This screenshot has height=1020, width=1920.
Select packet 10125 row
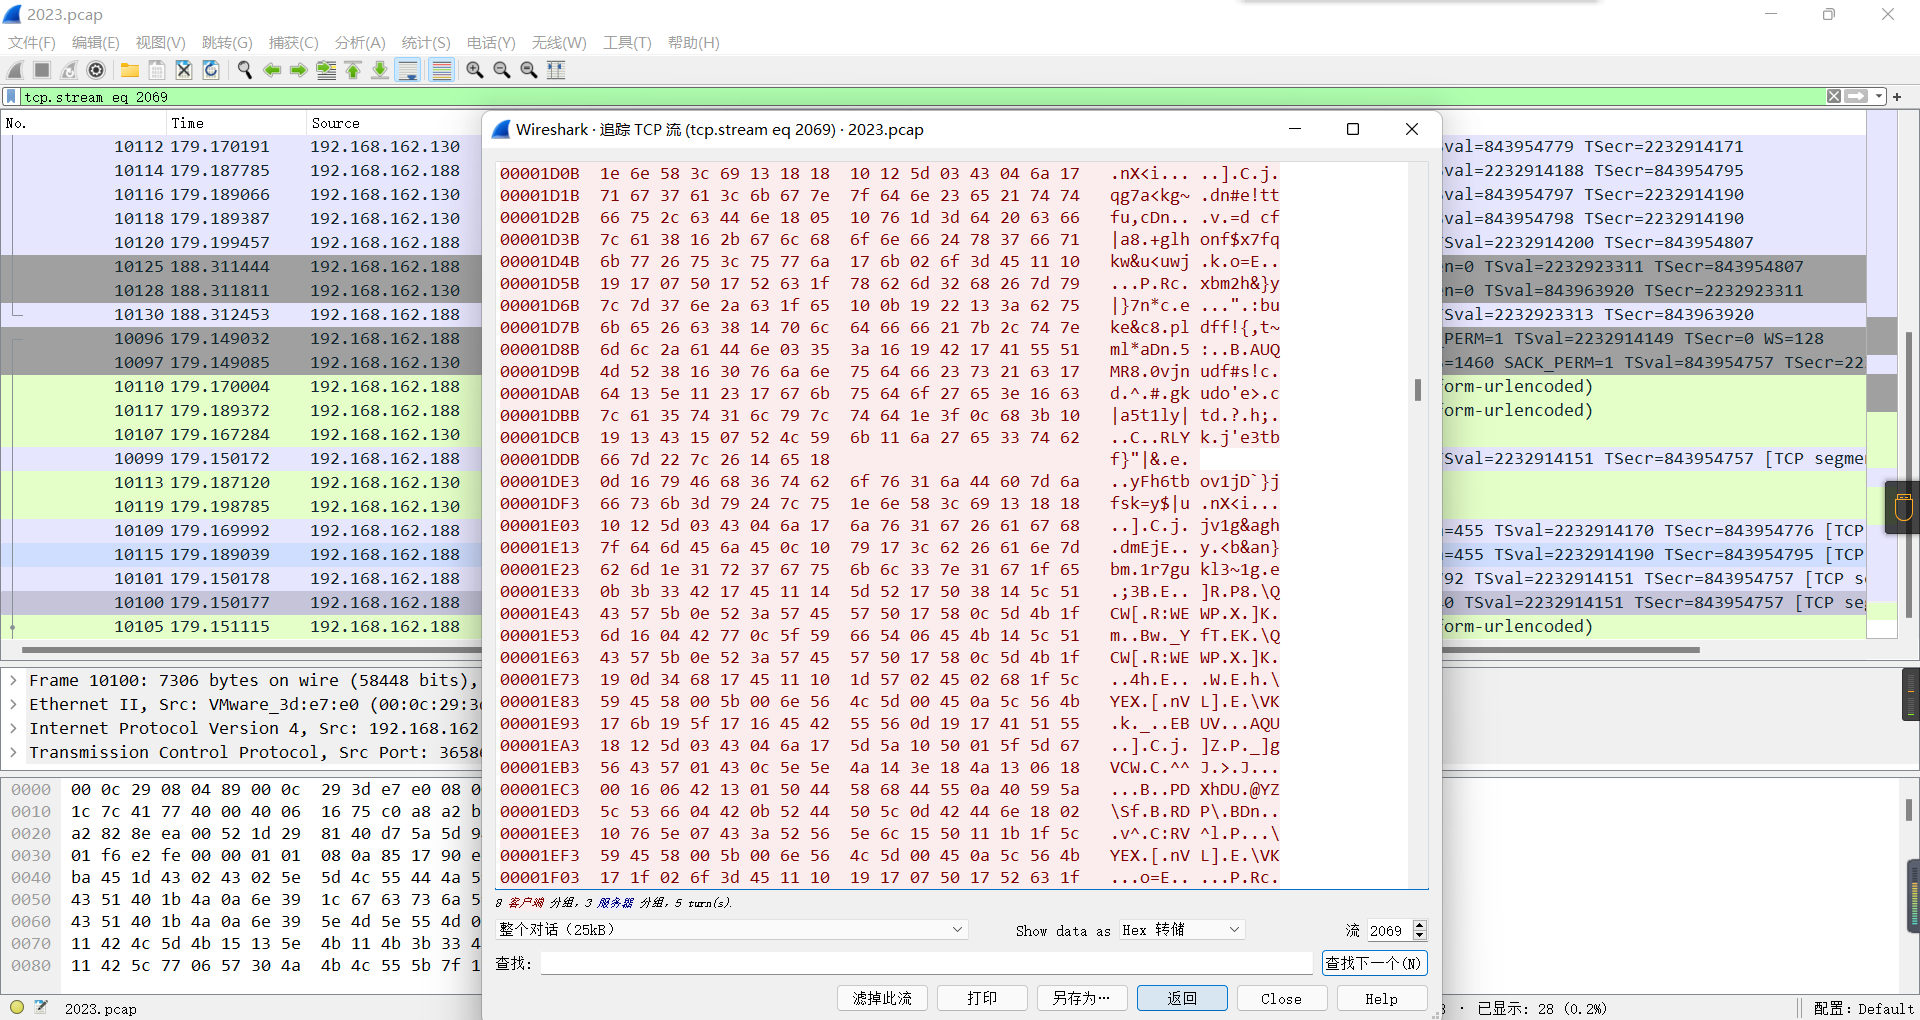pyautogui.click(x=241, y=266)
